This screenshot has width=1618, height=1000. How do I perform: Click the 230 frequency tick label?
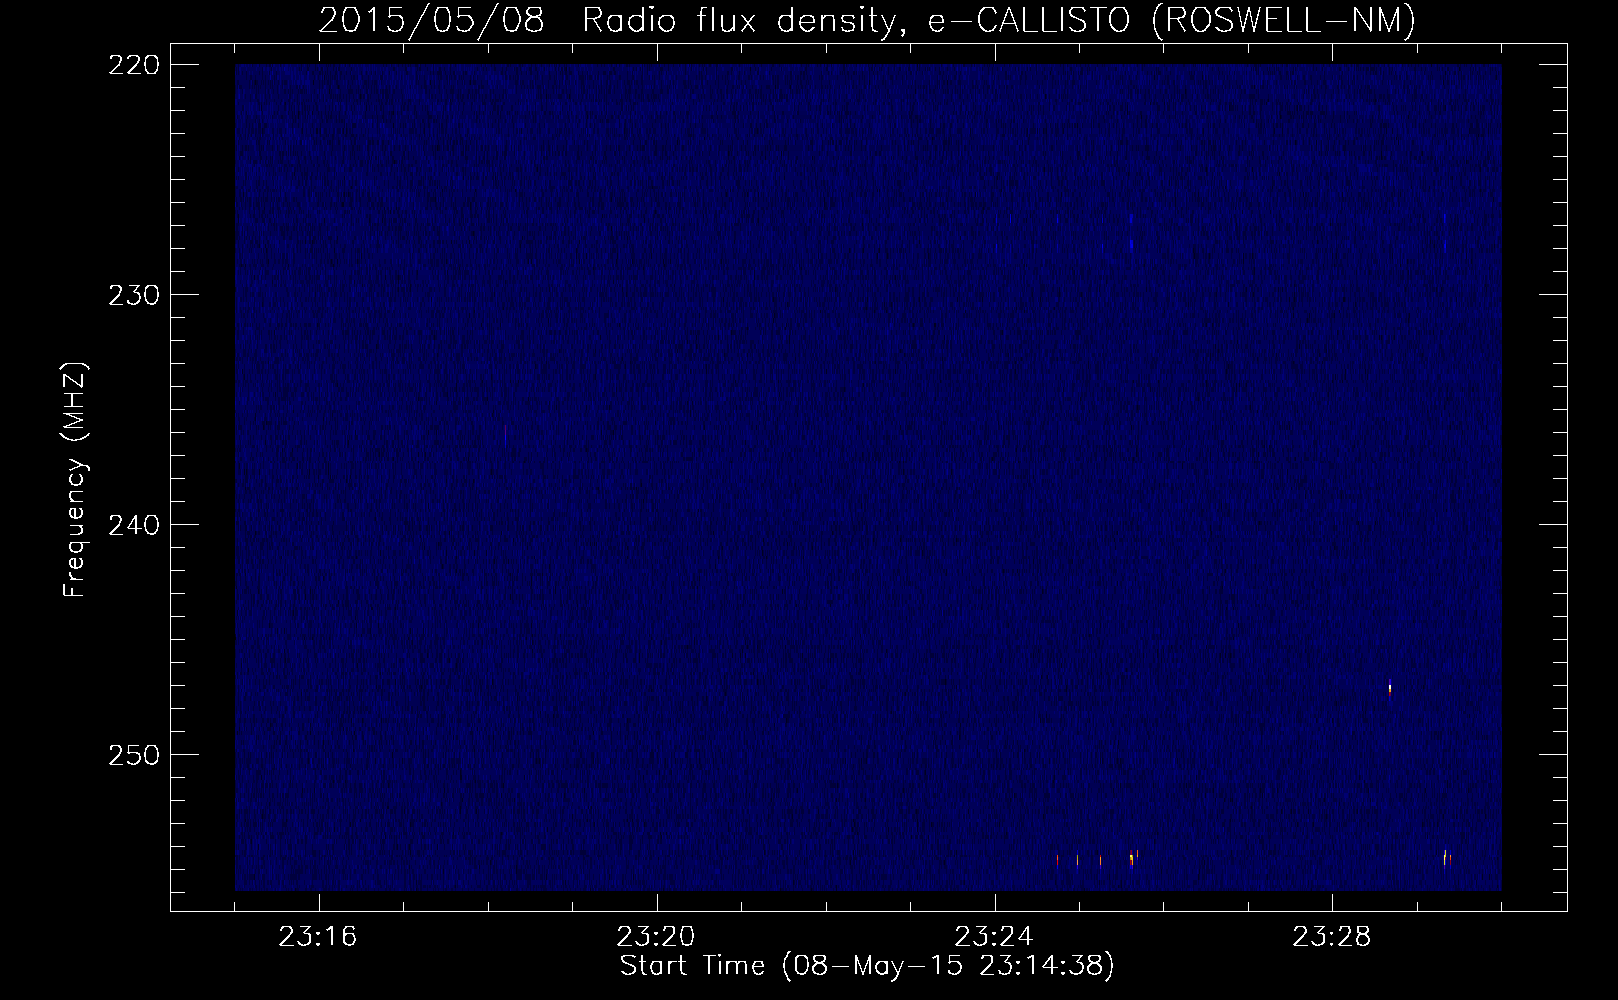(134, 295)
